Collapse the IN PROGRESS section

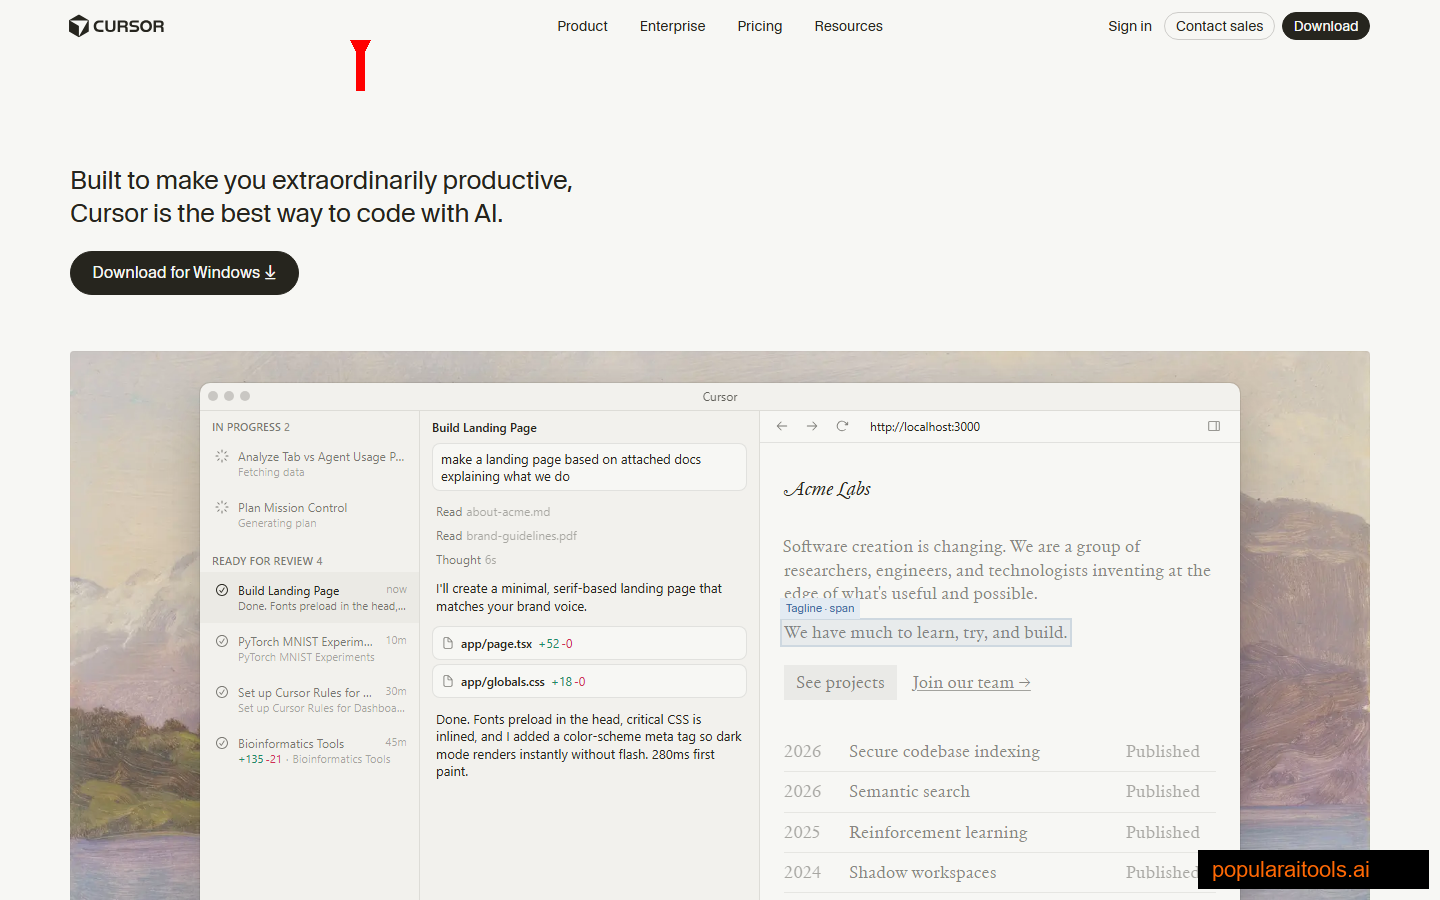(x=251, y=426)
